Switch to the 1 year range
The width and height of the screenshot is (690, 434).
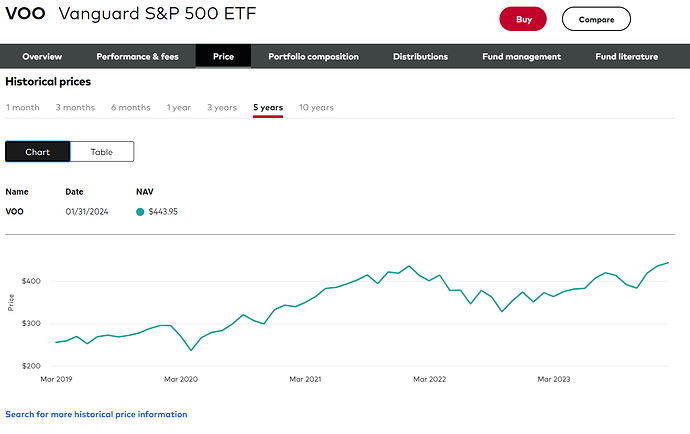pos(179,107)
